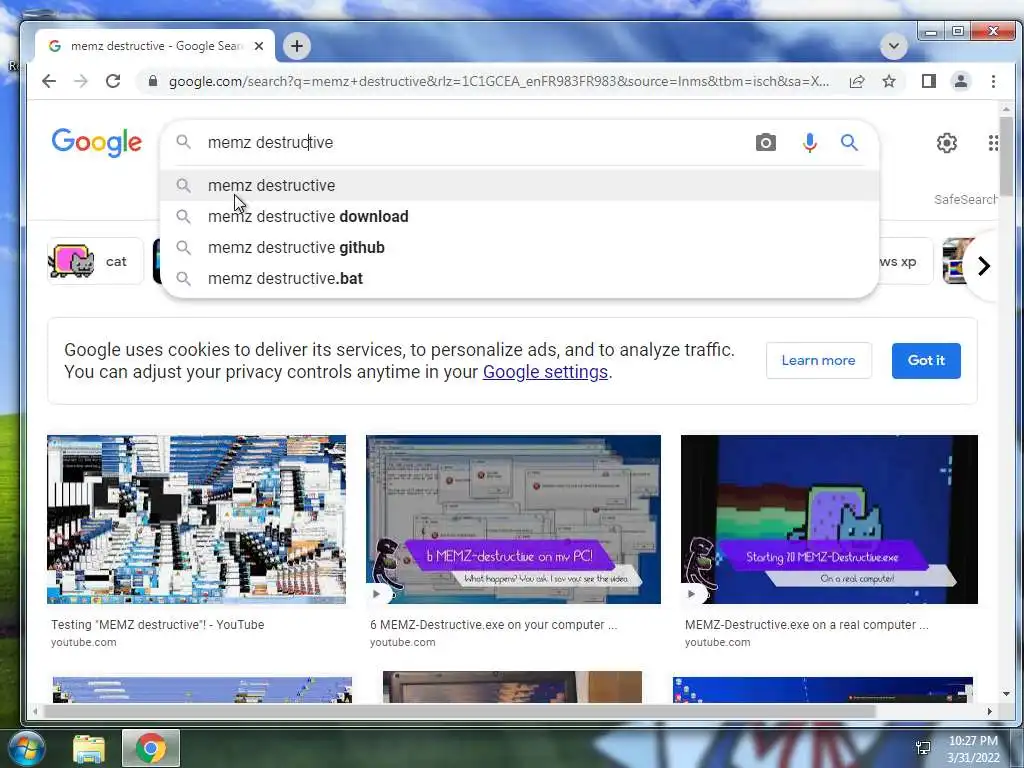Select suggestion 'memz destructive.bat'

(x=519, y=278)
